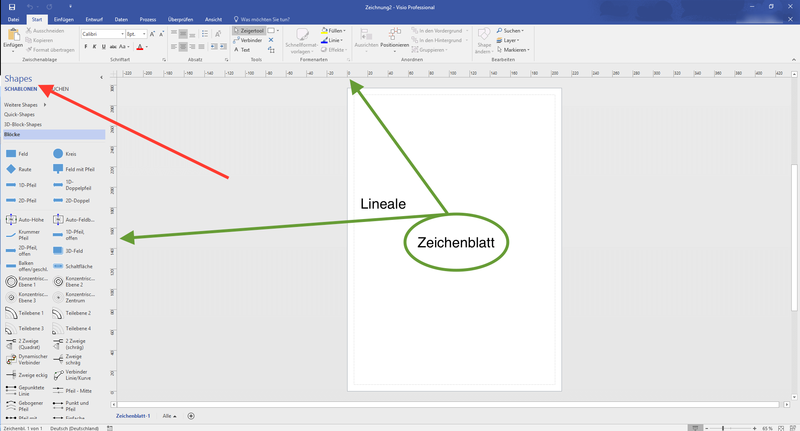Image resolution: width=800 pixels, height=431 pixels.
Task: Choose the Kreis shape from Blöcke
Action: pos(70,154)
